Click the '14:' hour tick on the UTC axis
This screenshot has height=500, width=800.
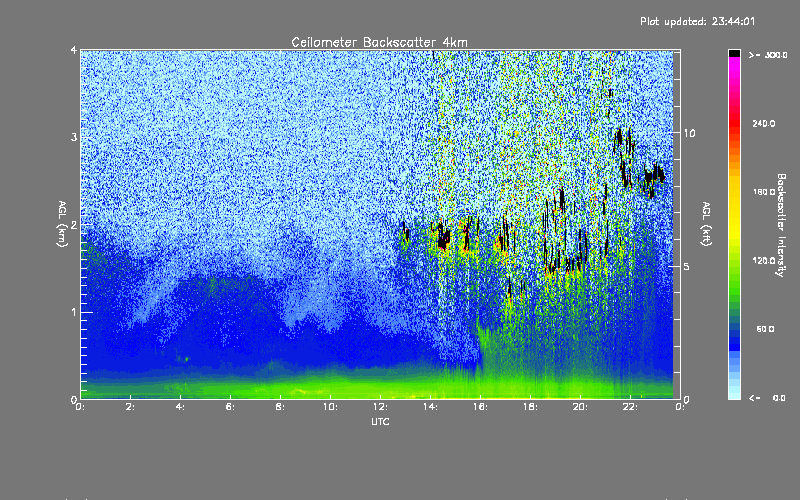[x=430, y=407]
